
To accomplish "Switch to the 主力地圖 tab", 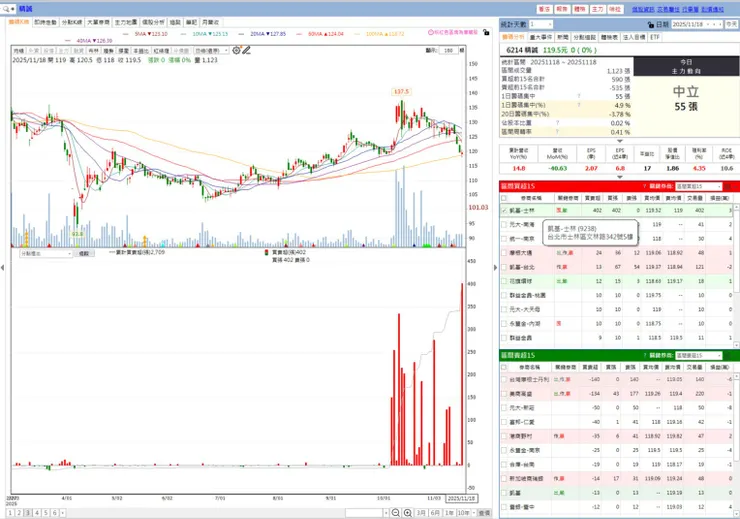I will pos(126,22).
